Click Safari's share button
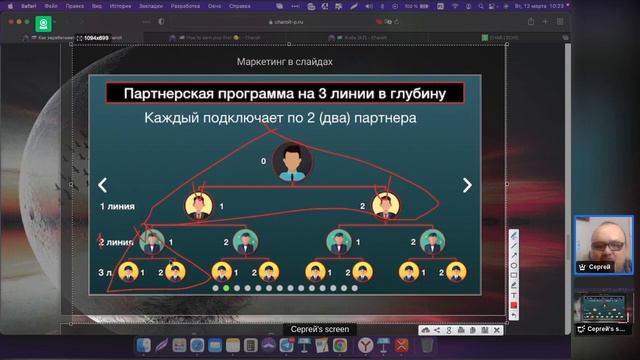 coord(531,22)
